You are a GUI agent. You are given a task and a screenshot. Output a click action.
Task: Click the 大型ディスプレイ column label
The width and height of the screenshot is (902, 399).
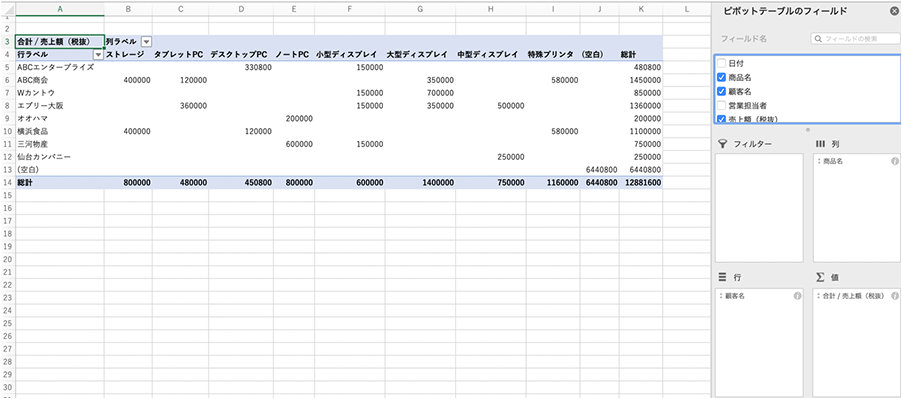(x=417, y=55)
